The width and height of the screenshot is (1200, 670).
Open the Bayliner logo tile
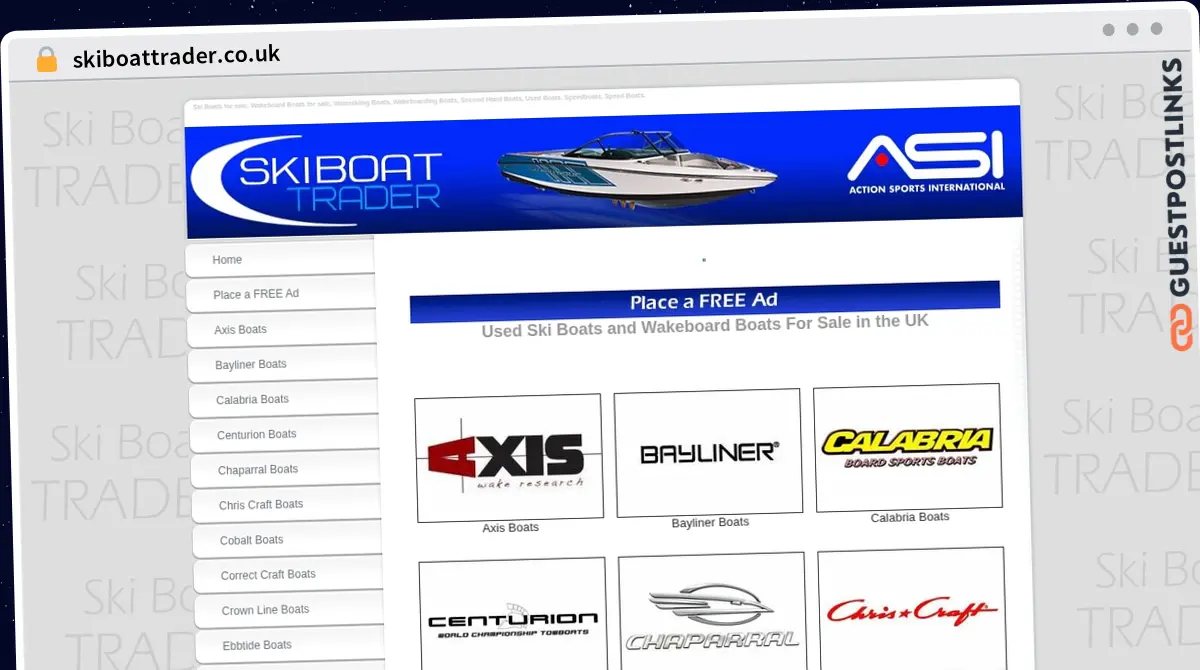[x=708, y=452]
